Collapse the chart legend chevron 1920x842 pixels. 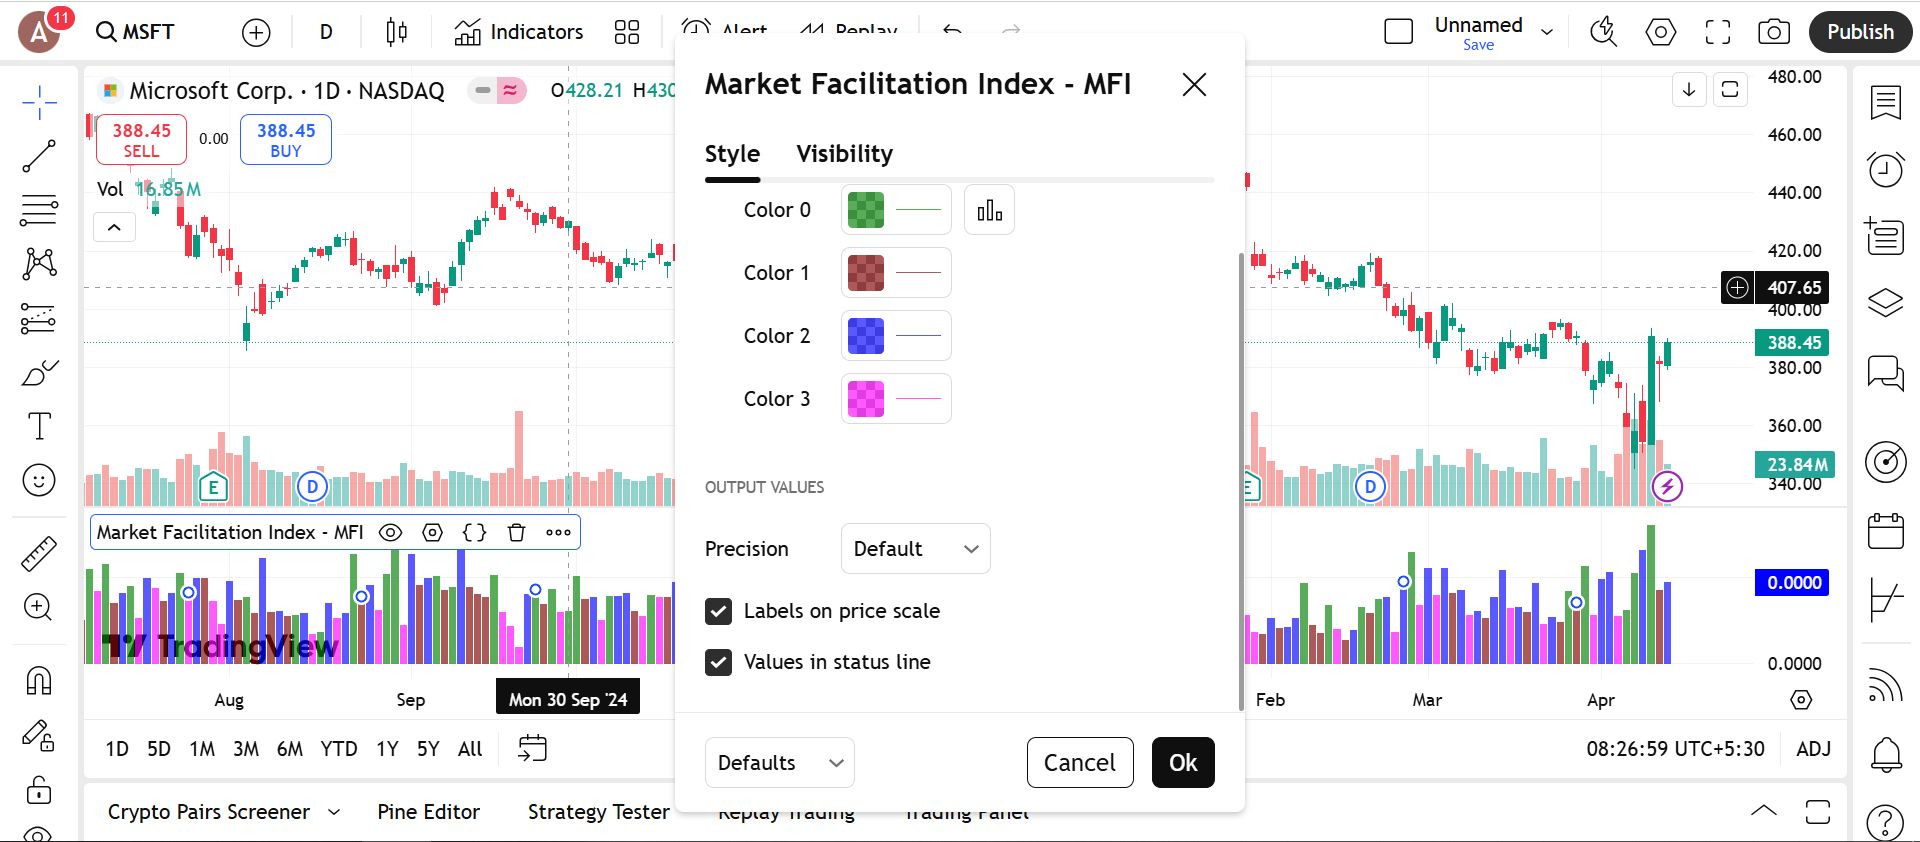[x=114, y=228]
